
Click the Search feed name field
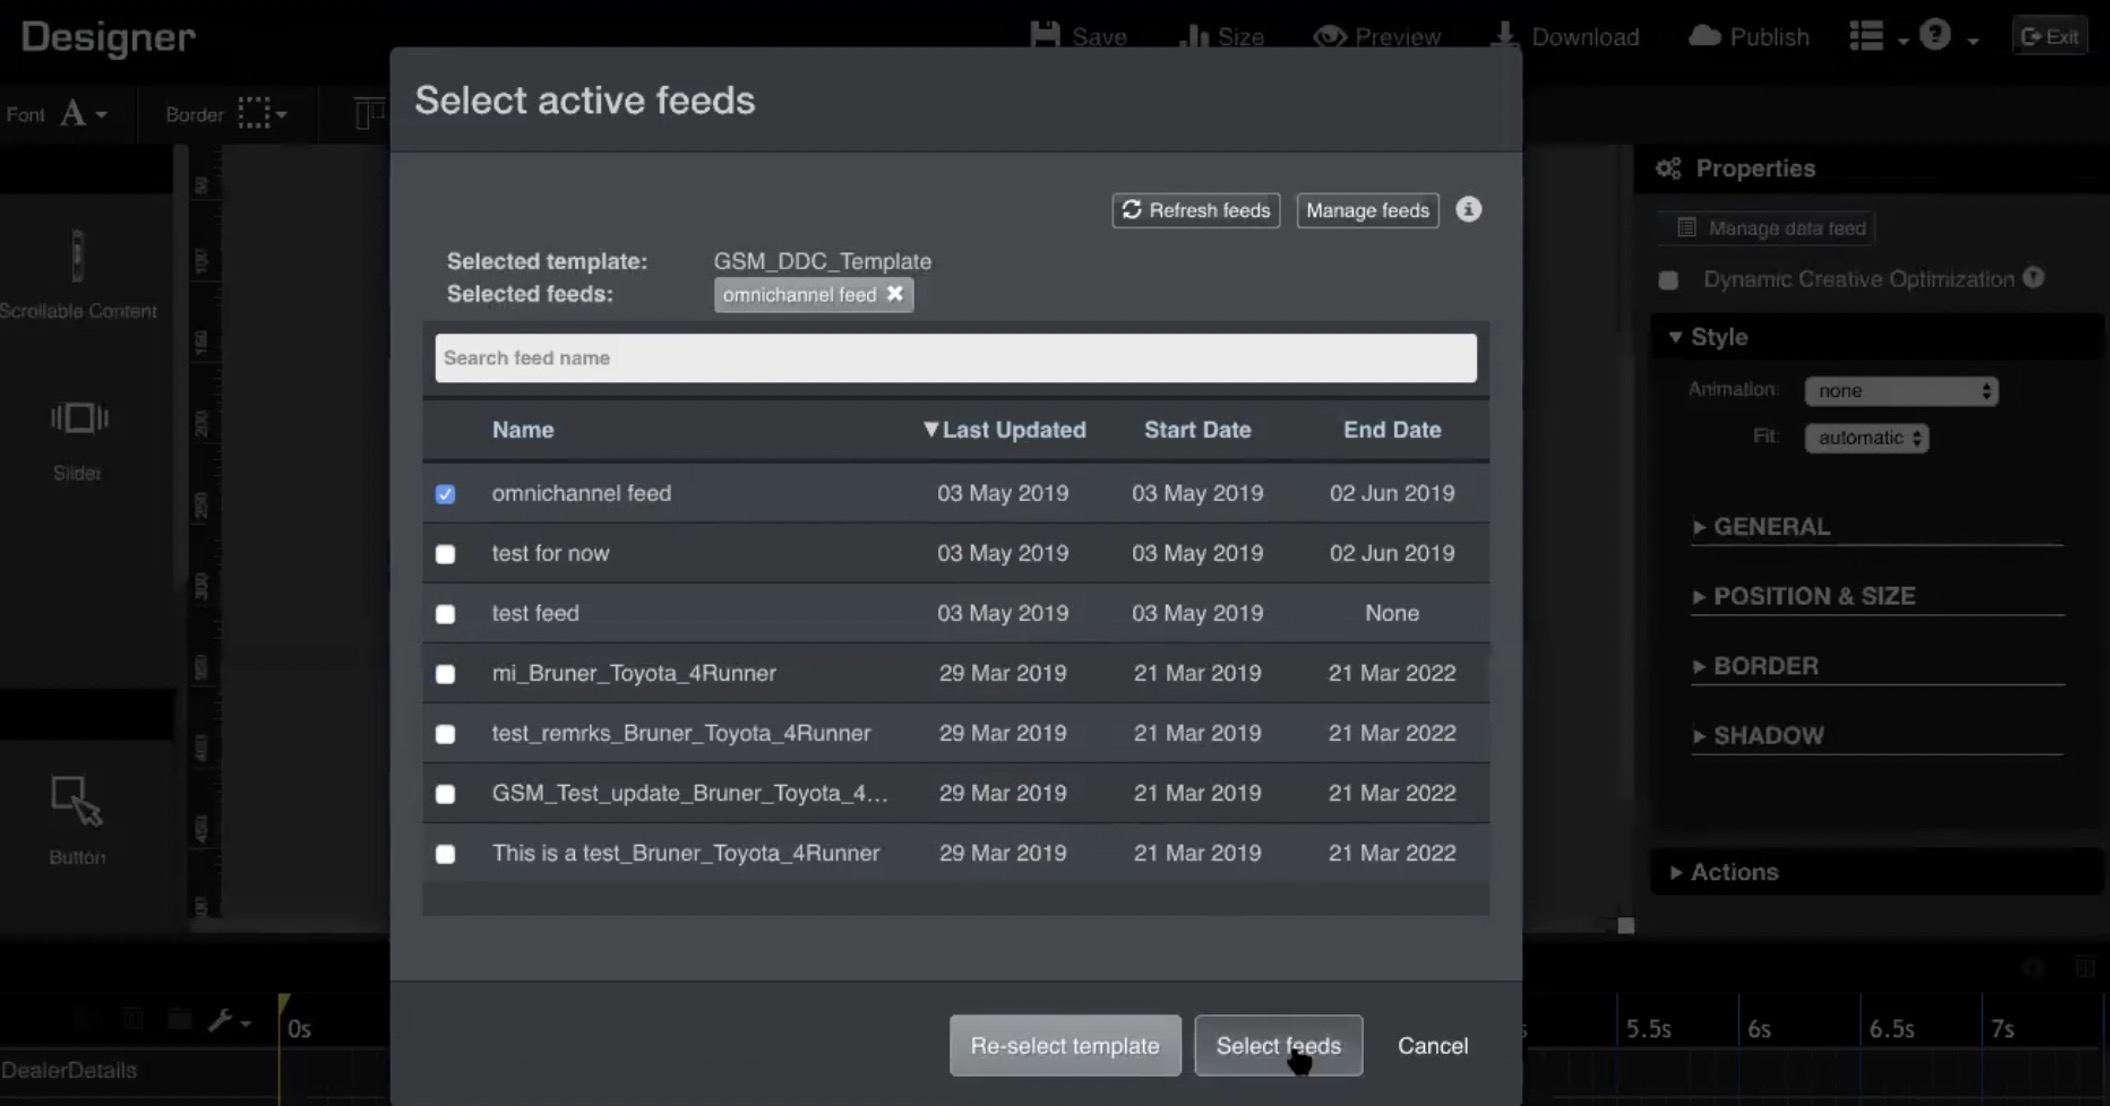click(x=955, y=358)
